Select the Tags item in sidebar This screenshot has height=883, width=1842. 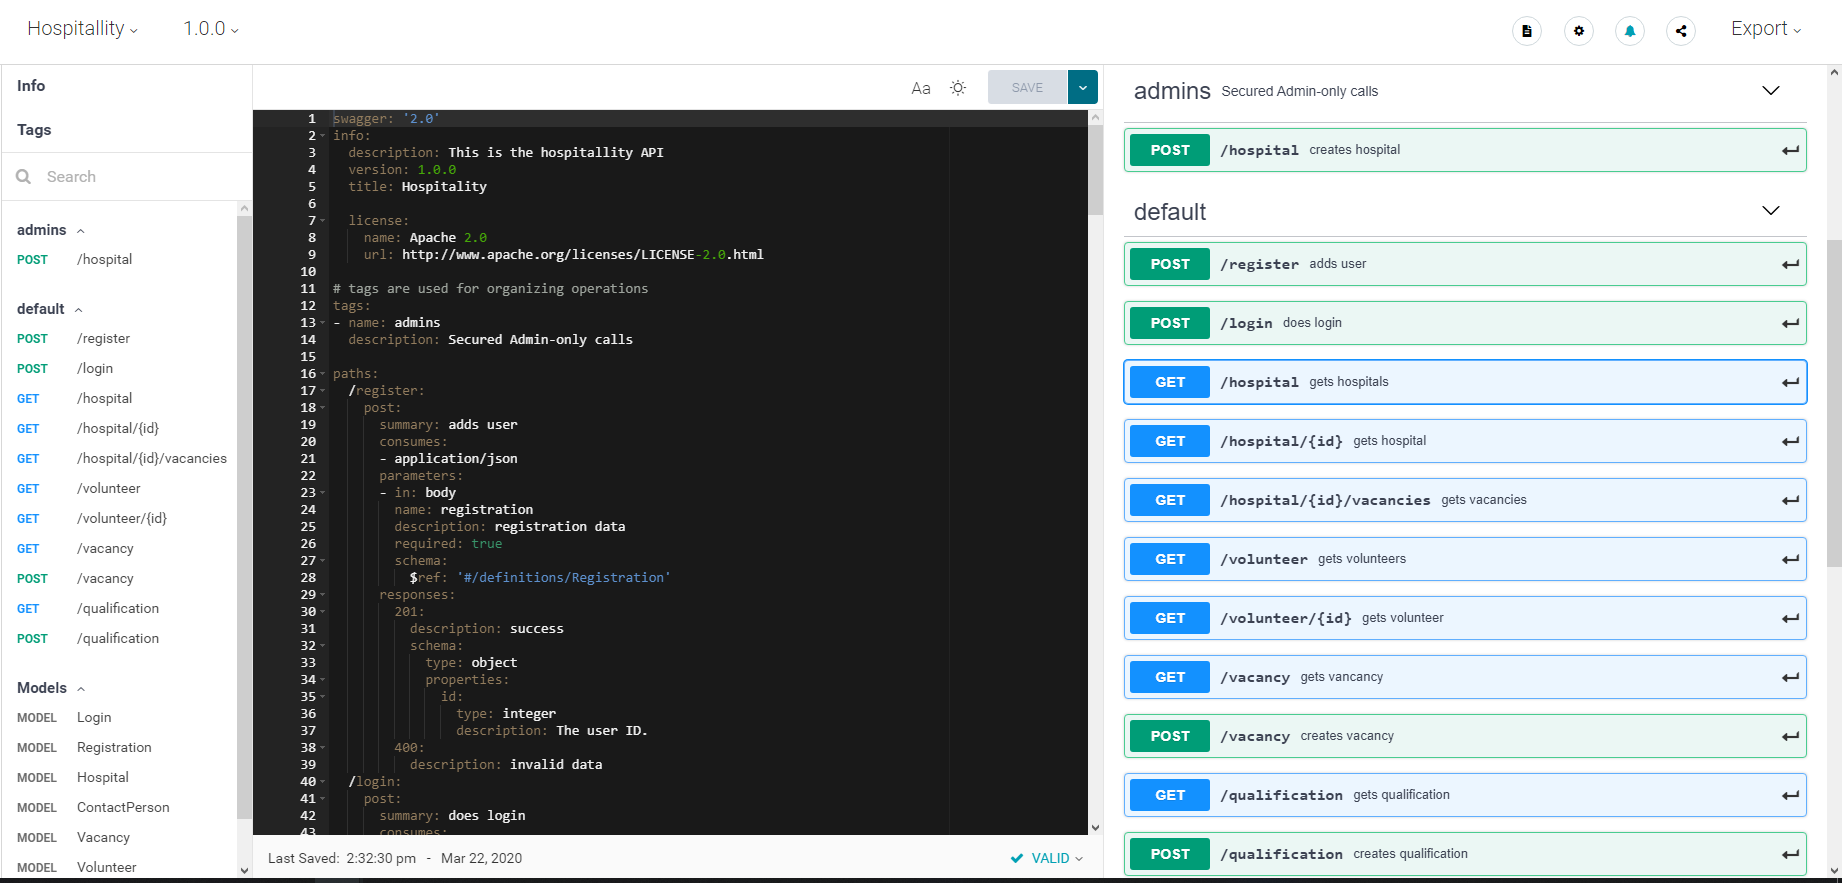(34, 130)
